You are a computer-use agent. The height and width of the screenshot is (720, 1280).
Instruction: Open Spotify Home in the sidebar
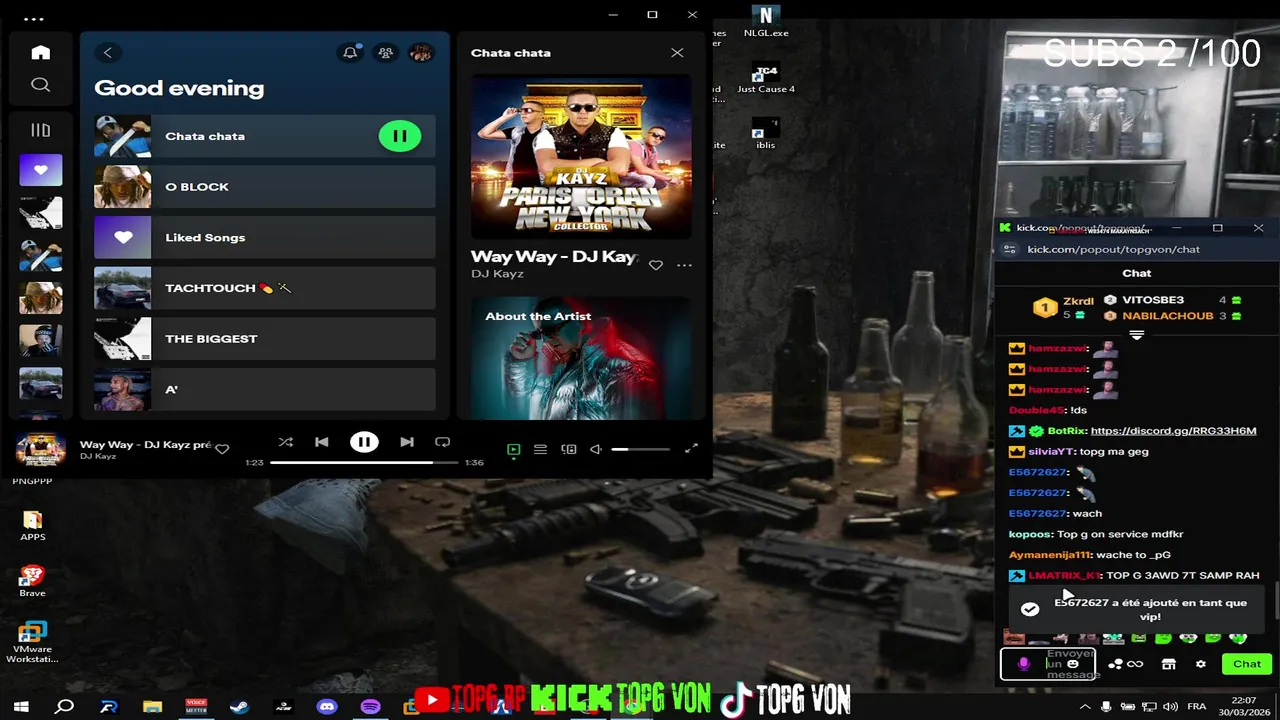41,53
